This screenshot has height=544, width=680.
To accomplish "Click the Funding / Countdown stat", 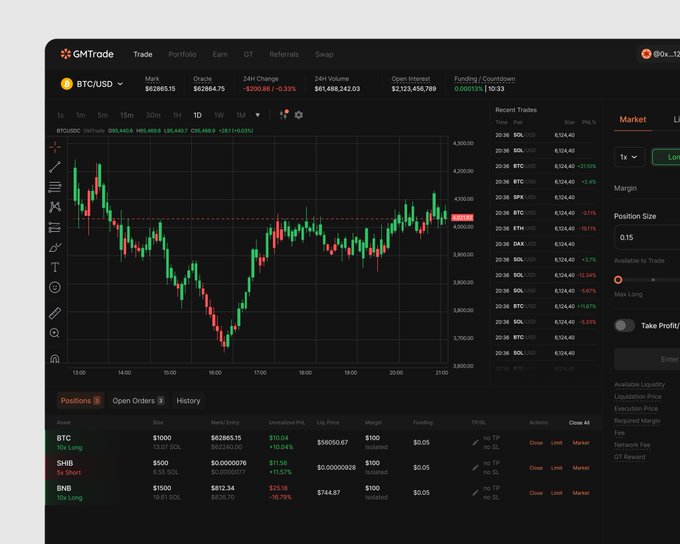I will point(484,84).
